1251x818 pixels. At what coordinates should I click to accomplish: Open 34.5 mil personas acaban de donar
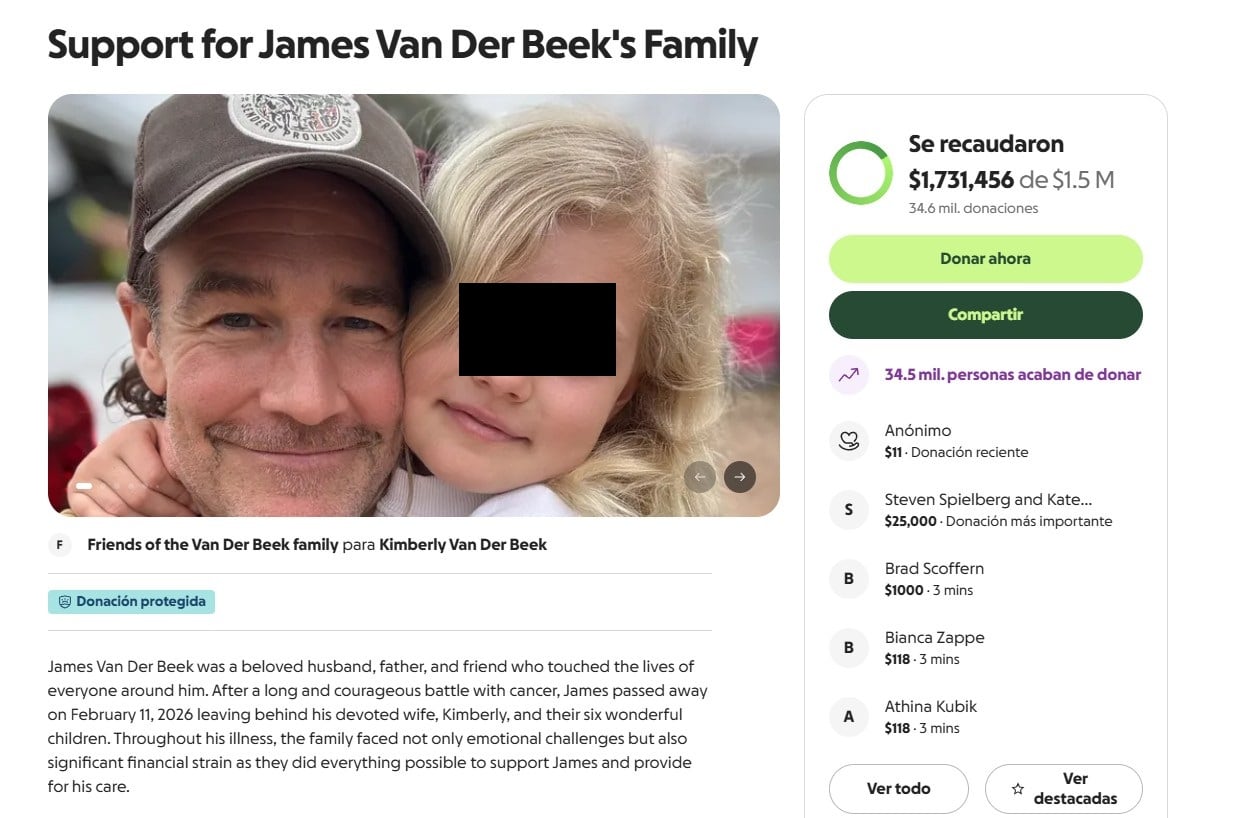coord(1013,374)
